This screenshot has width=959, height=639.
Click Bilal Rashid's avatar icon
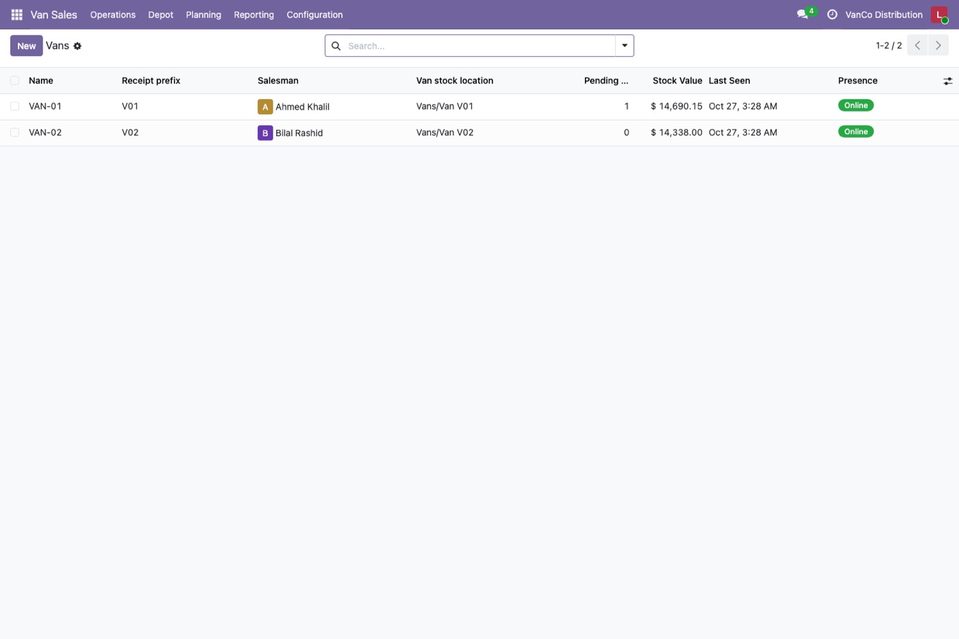[x=265, y=133]
